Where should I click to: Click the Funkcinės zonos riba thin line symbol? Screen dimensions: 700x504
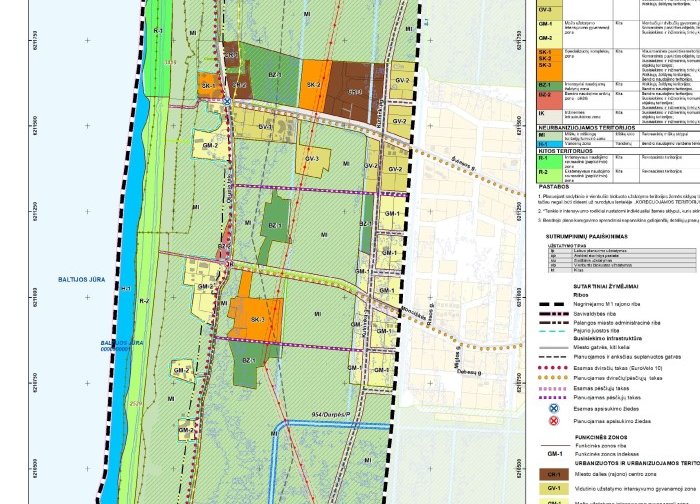554,445
